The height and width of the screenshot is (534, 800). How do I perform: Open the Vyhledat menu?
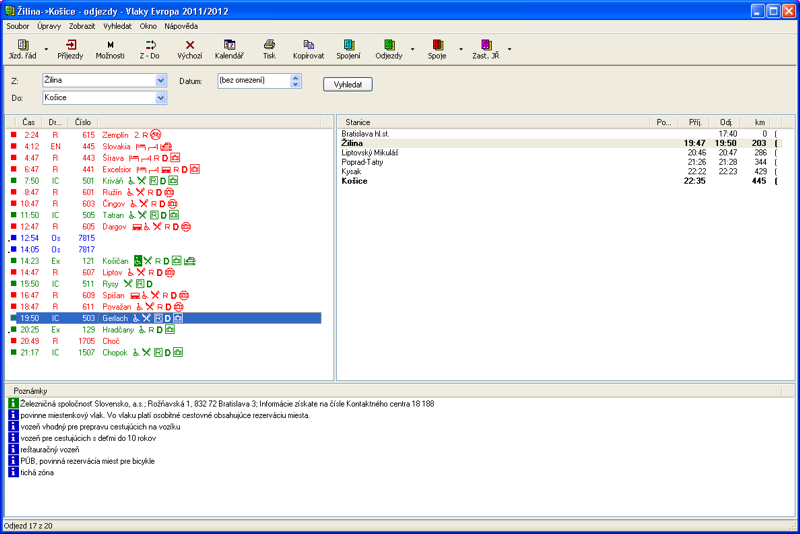pyautogui.click(x=117, y=25)
